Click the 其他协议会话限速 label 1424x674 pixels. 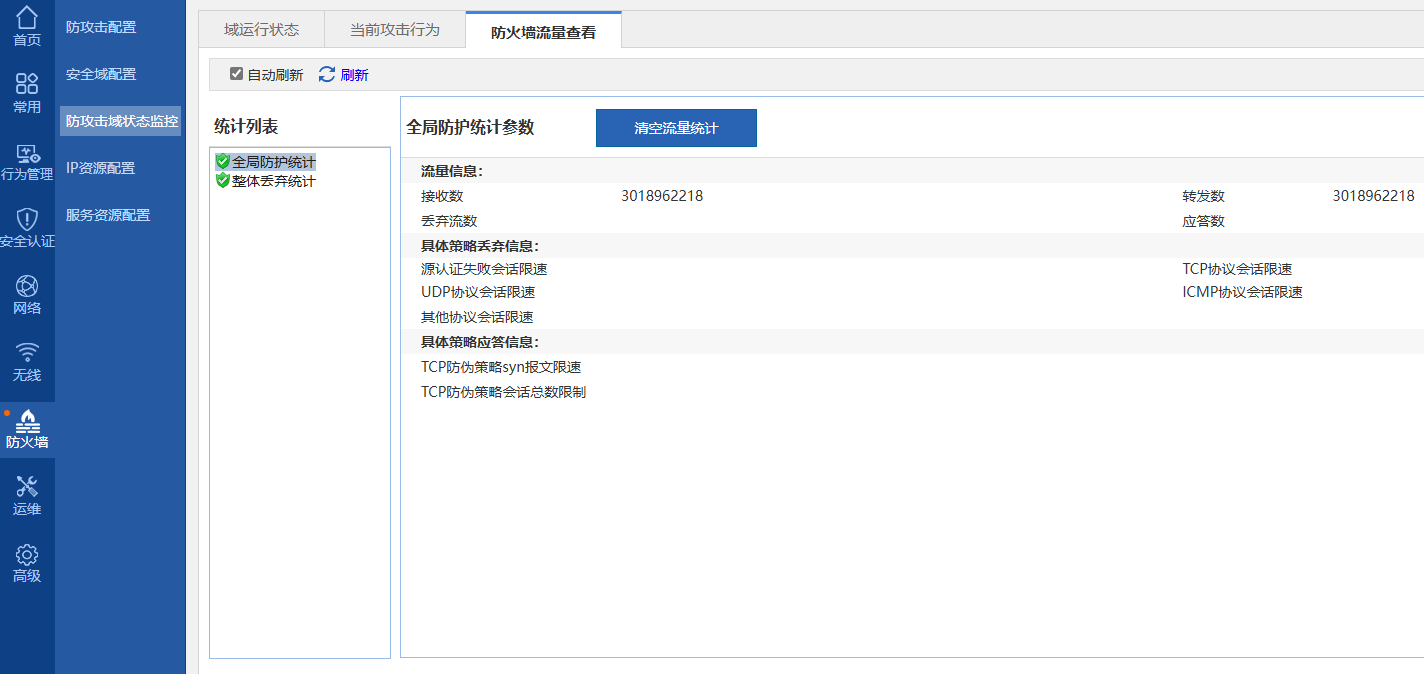click(x=477, y=317)
